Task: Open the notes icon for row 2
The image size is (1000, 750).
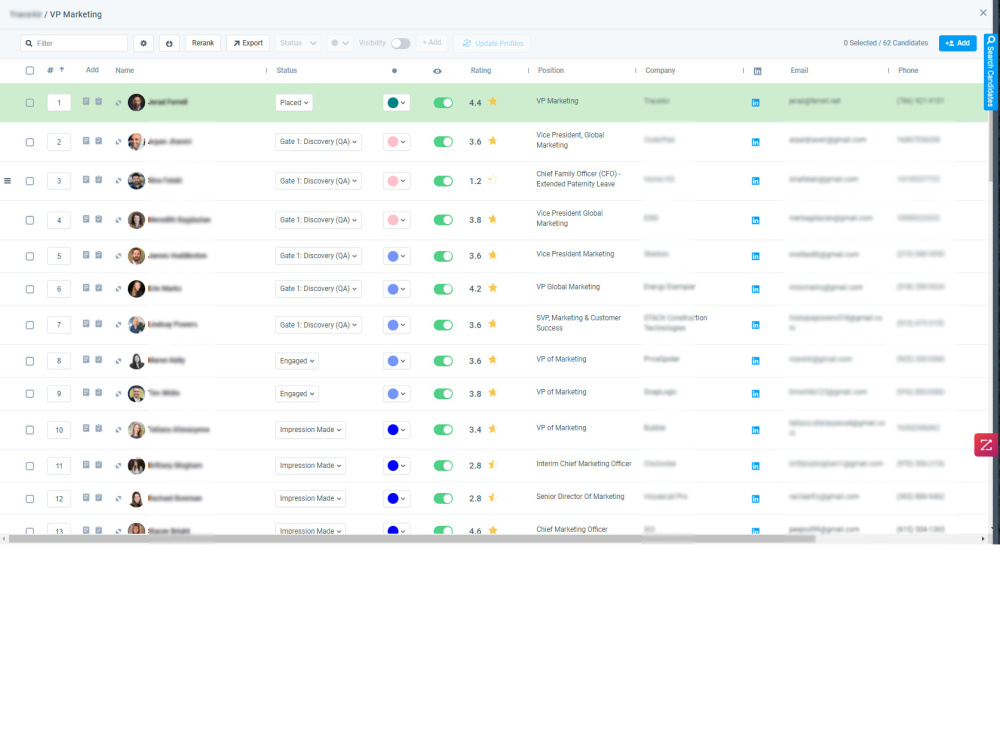Action: (x=86, y=141)
